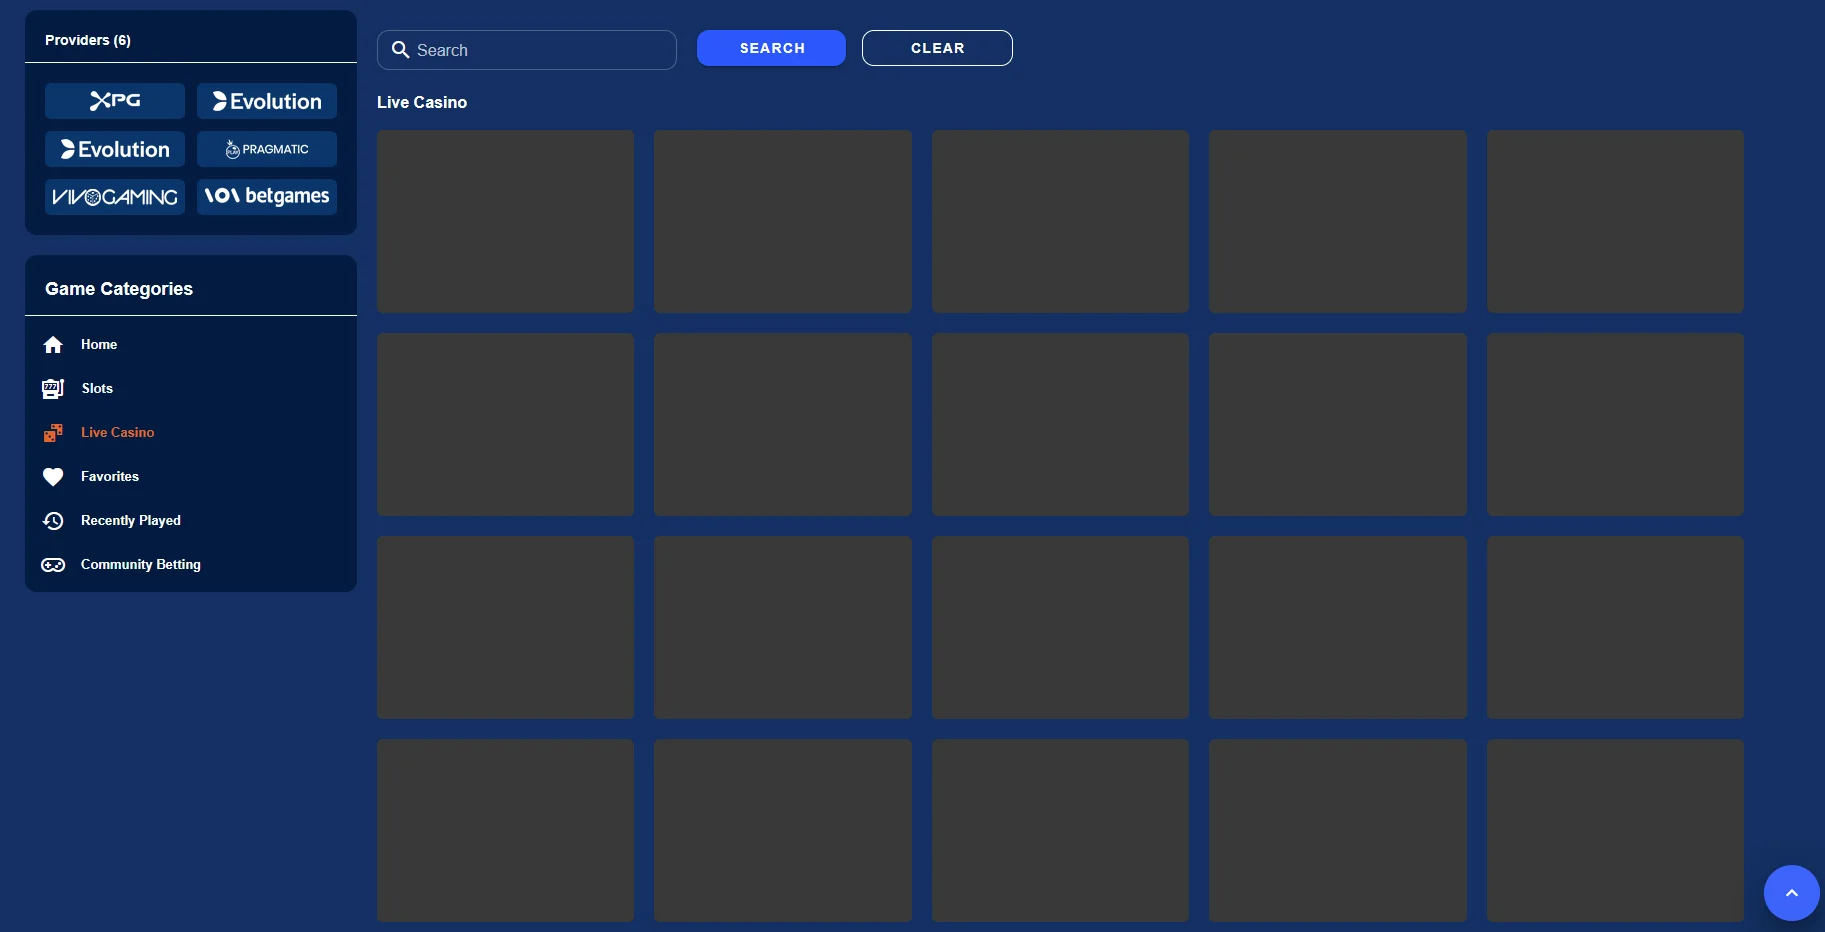Focus the Search text field

pyautogui.click(x=540, y=50)
